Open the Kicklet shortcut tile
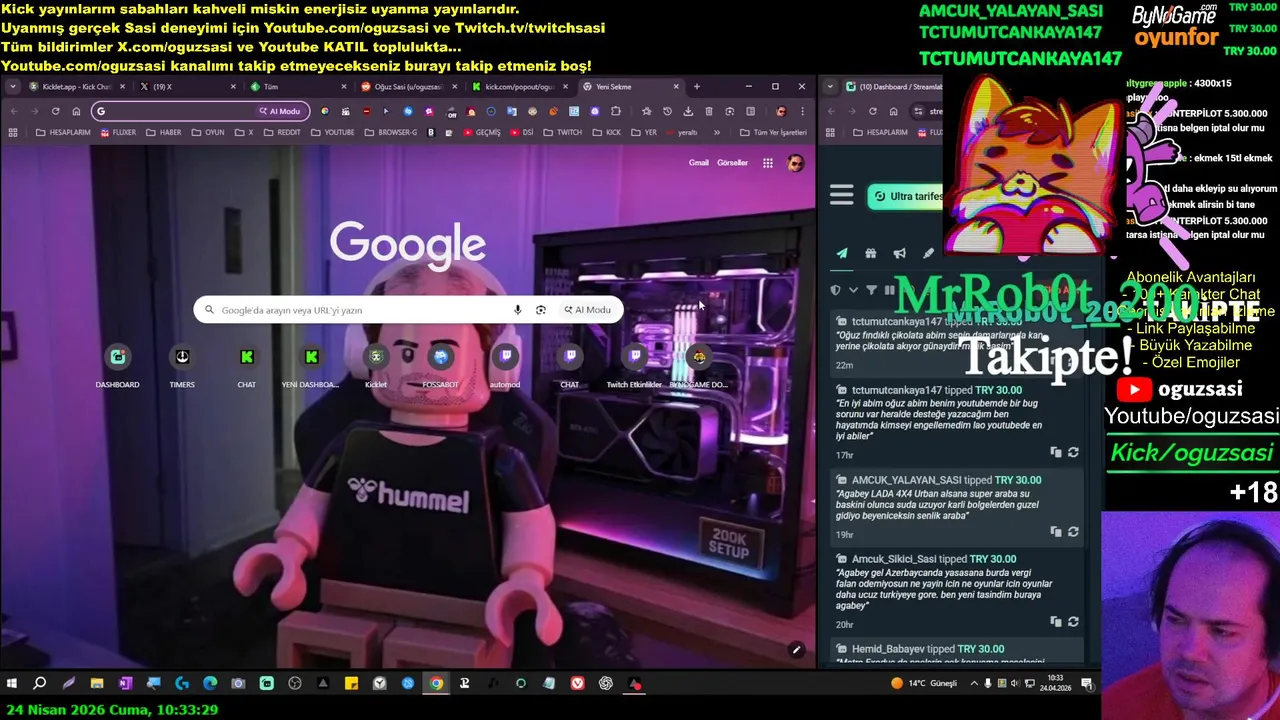1280x720 pixels. click(x=376, y=366)
